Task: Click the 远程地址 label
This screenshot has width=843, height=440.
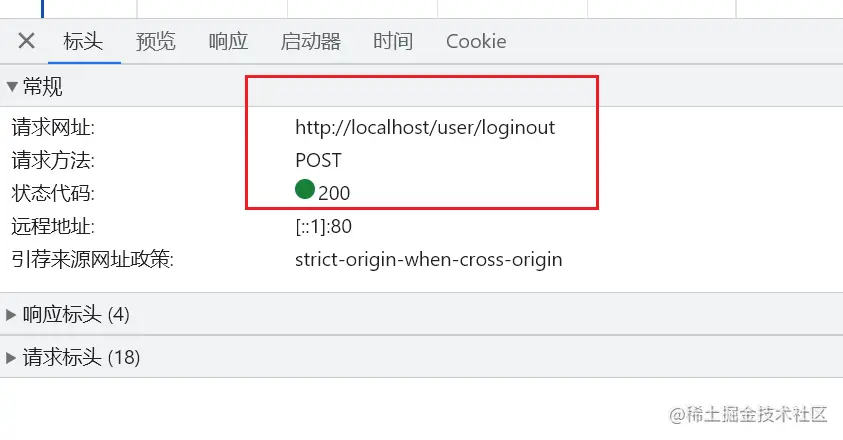Action: pyautogui.click(x=53, y=226)
